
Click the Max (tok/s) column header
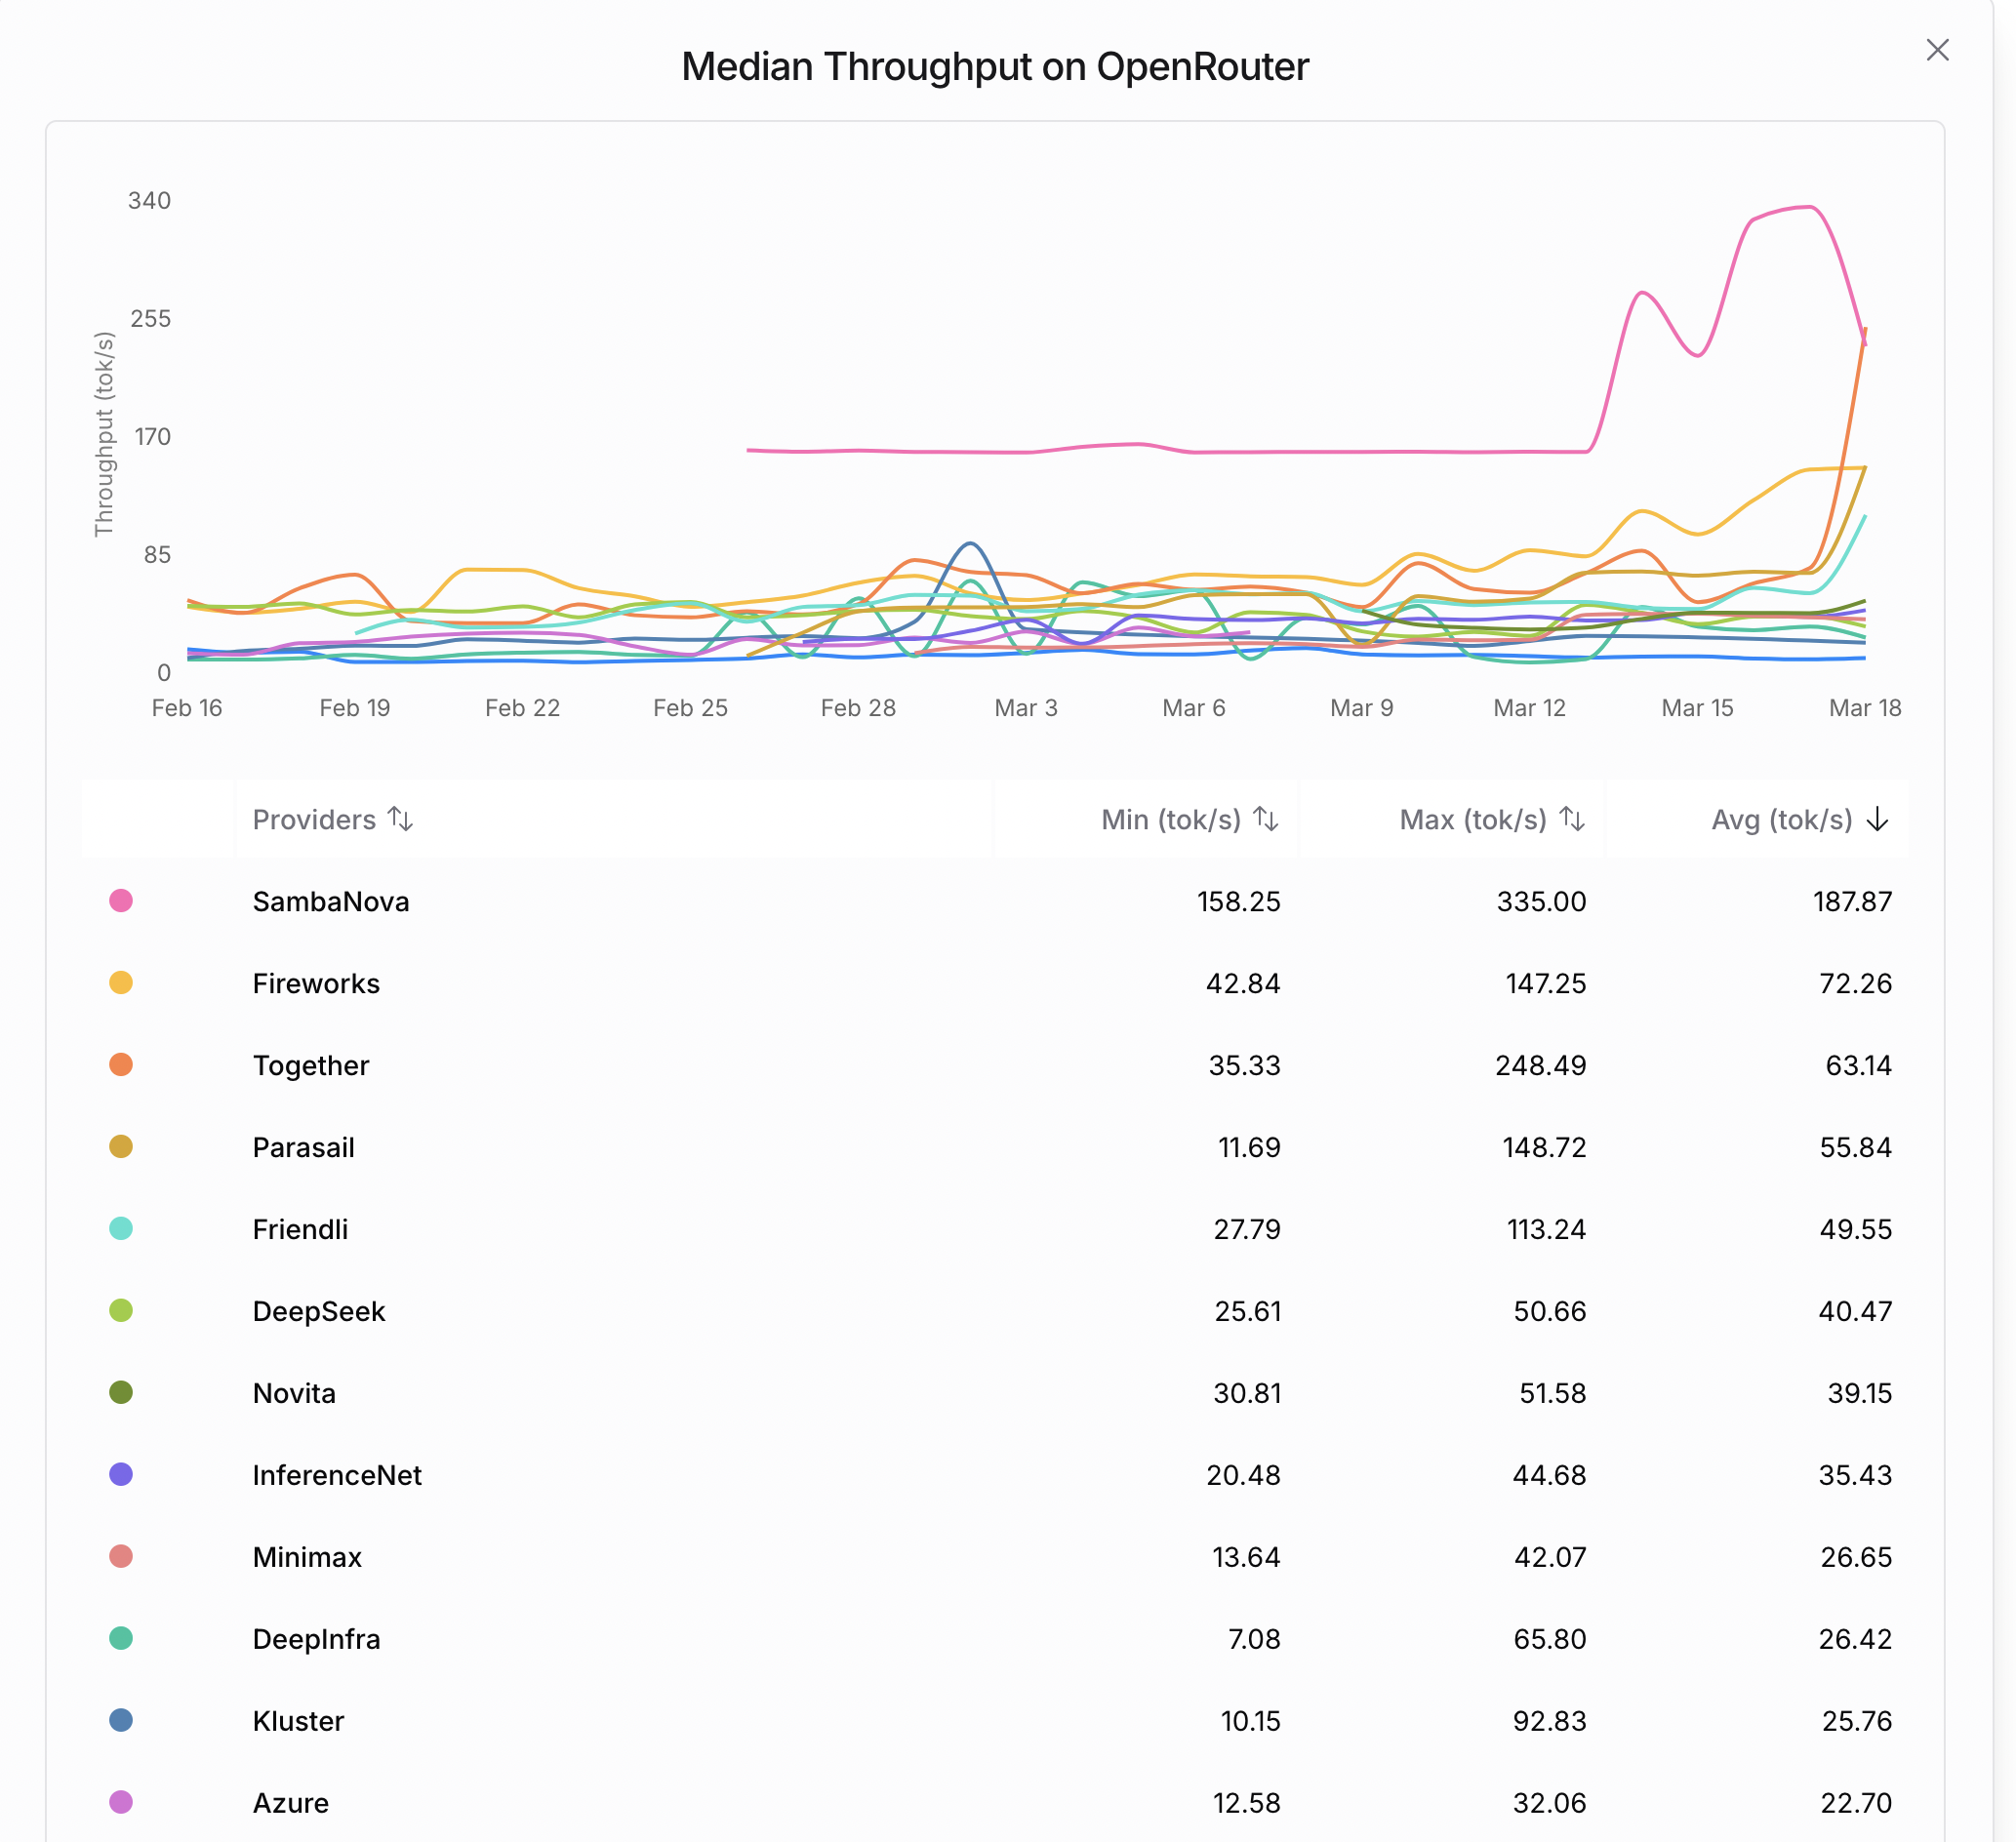(1472, 819)
